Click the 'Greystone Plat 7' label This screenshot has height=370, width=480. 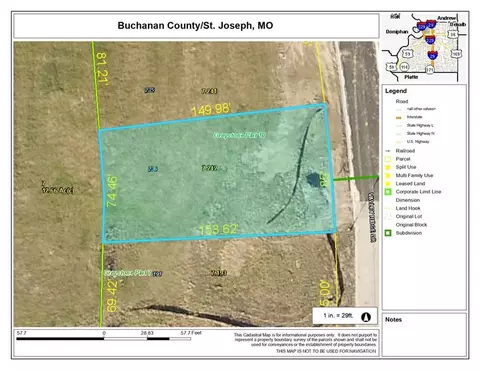point(128,273)
